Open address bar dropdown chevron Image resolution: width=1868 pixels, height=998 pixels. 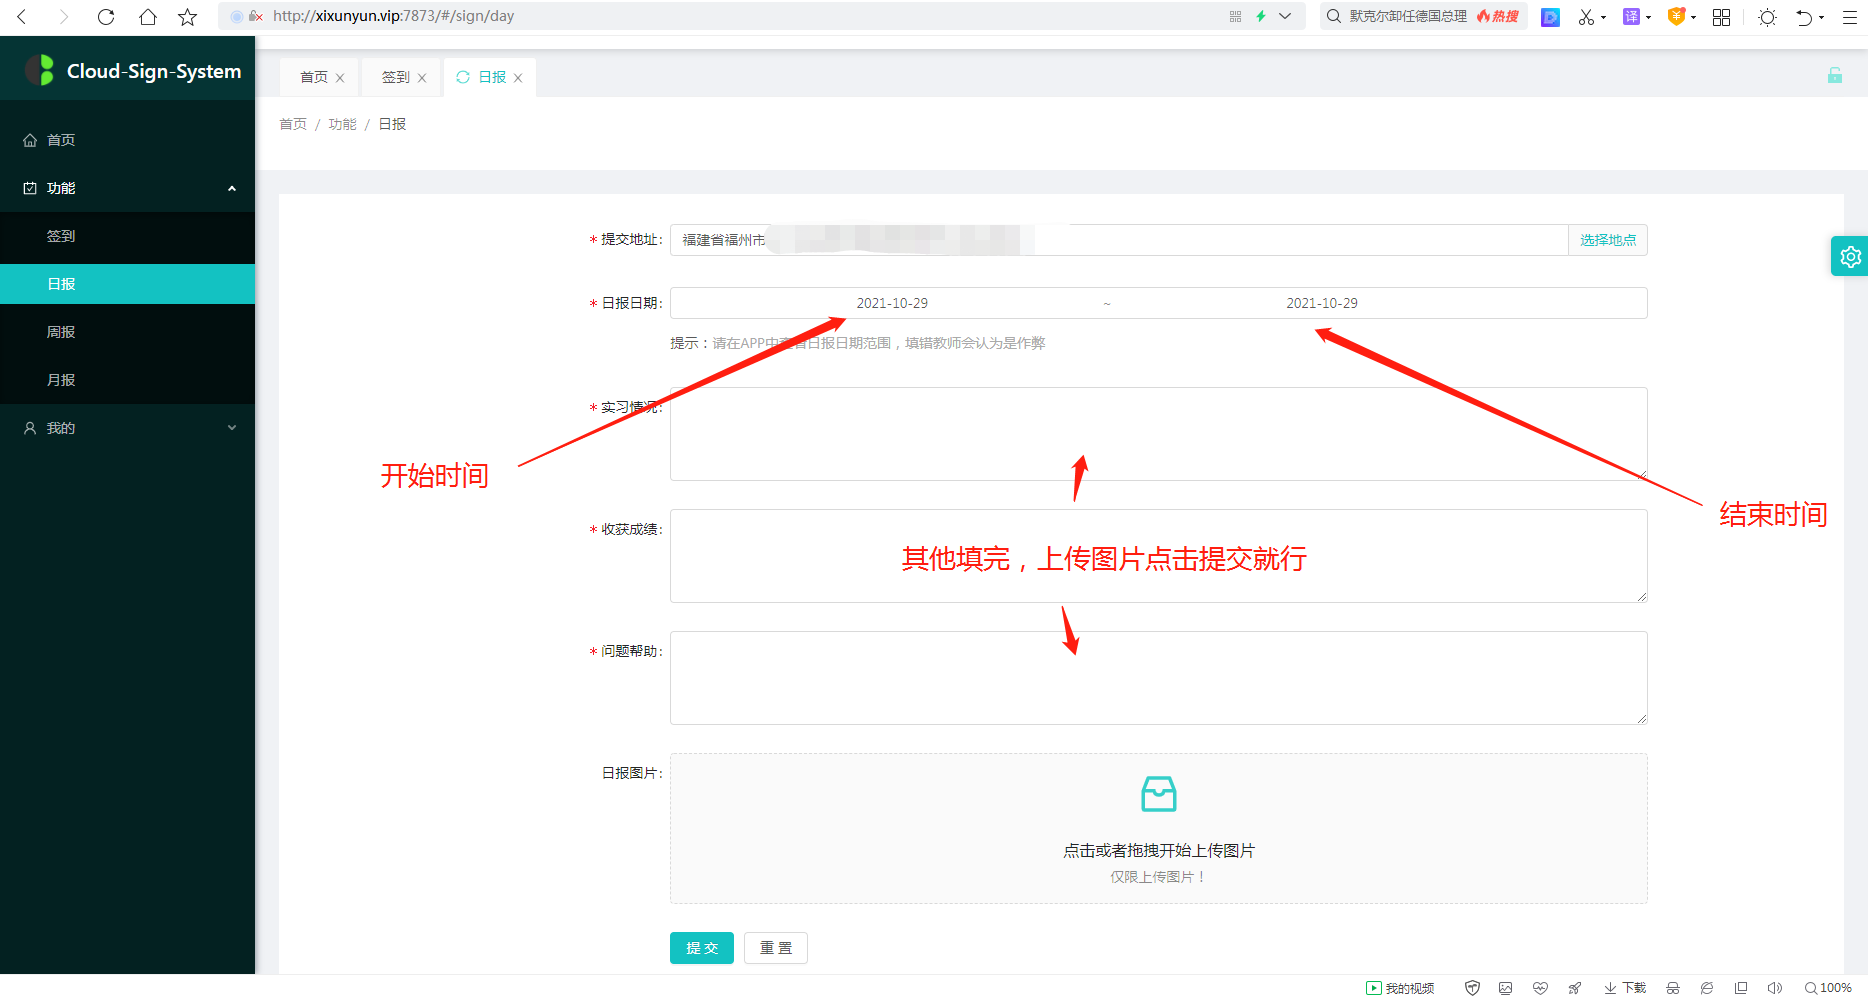coord(1285,16)
